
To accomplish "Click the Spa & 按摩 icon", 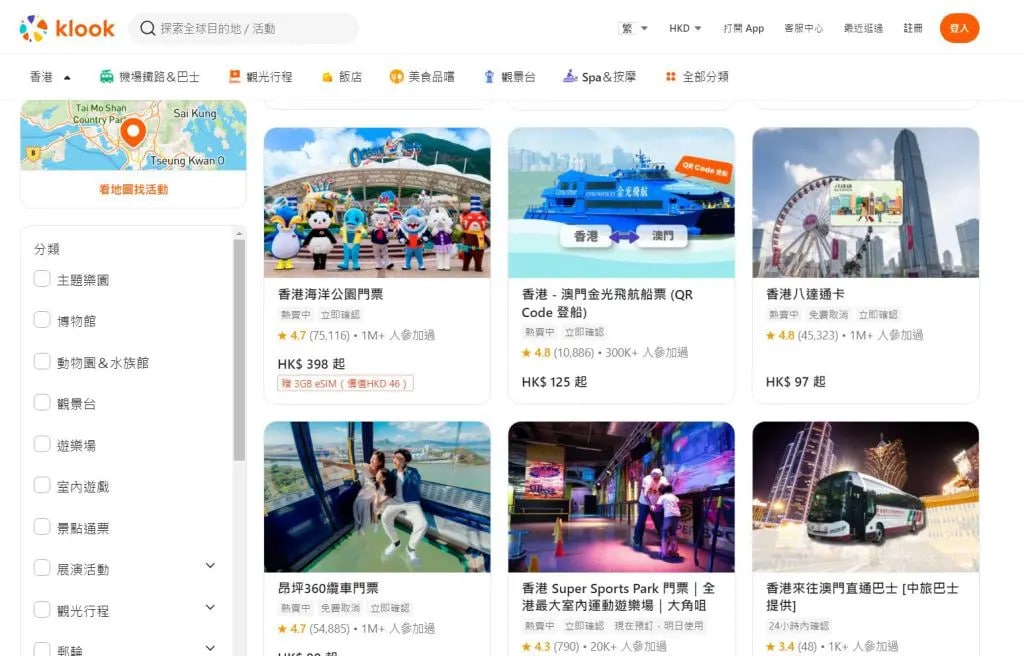I will (570, 76).
